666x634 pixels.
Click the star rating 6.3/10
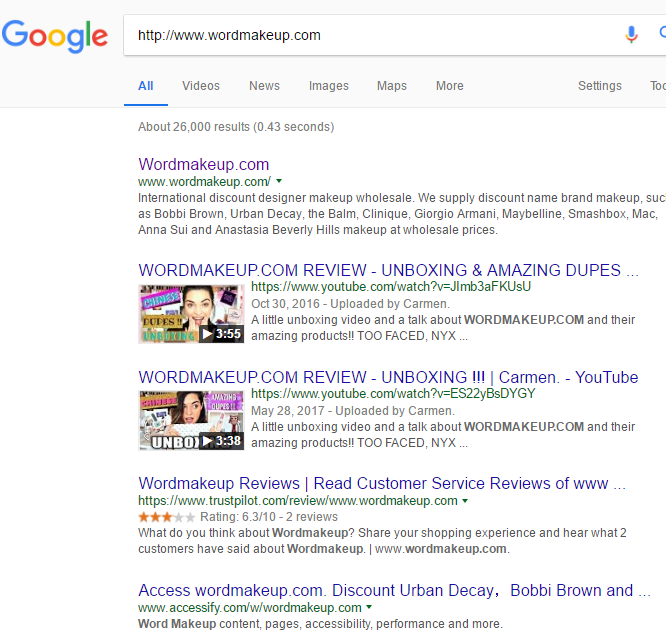[x=166, y=517]
